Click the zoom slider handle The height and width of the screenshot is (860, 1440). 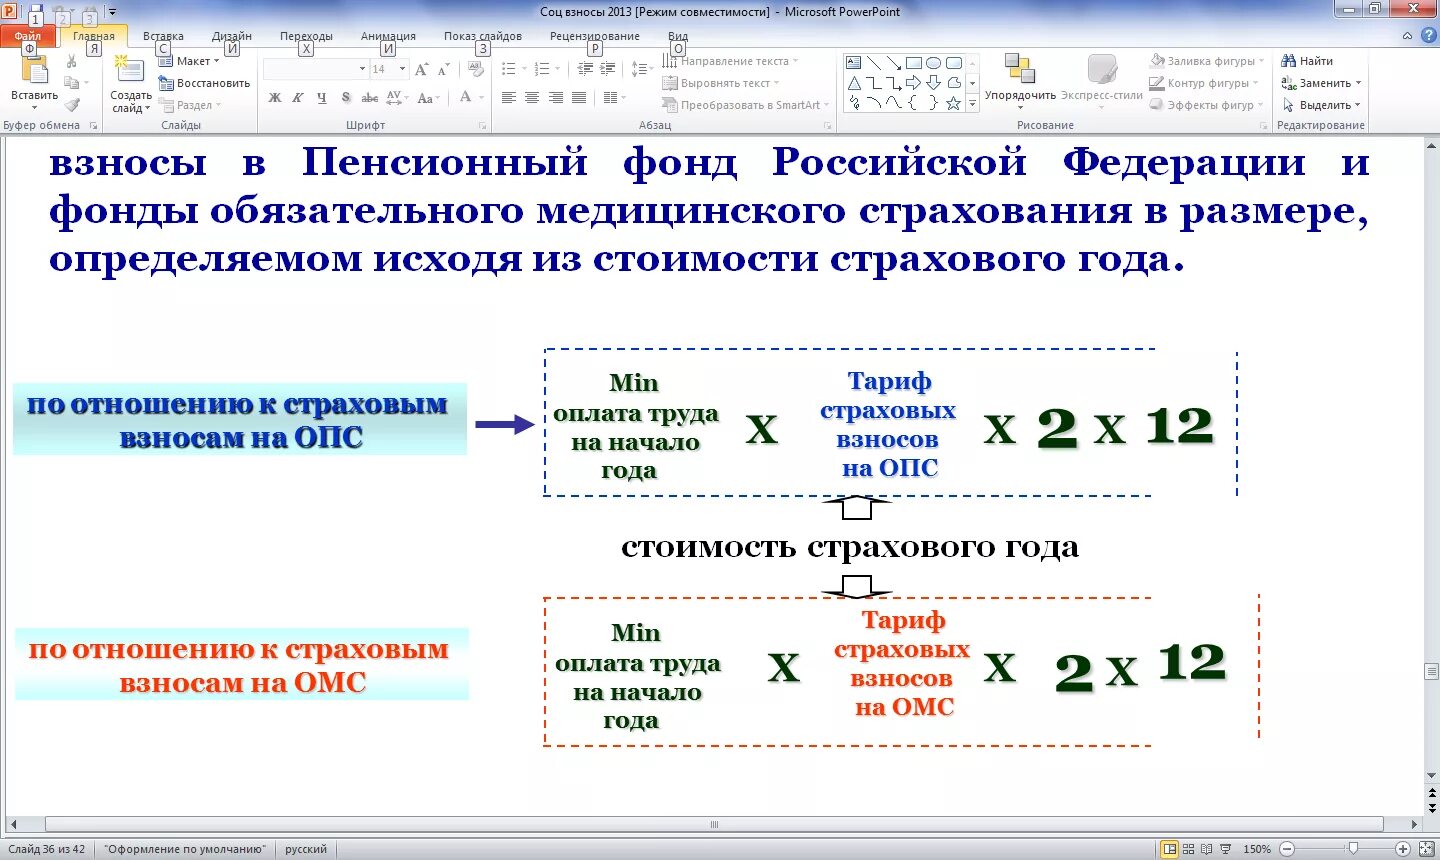point(1353,849)
